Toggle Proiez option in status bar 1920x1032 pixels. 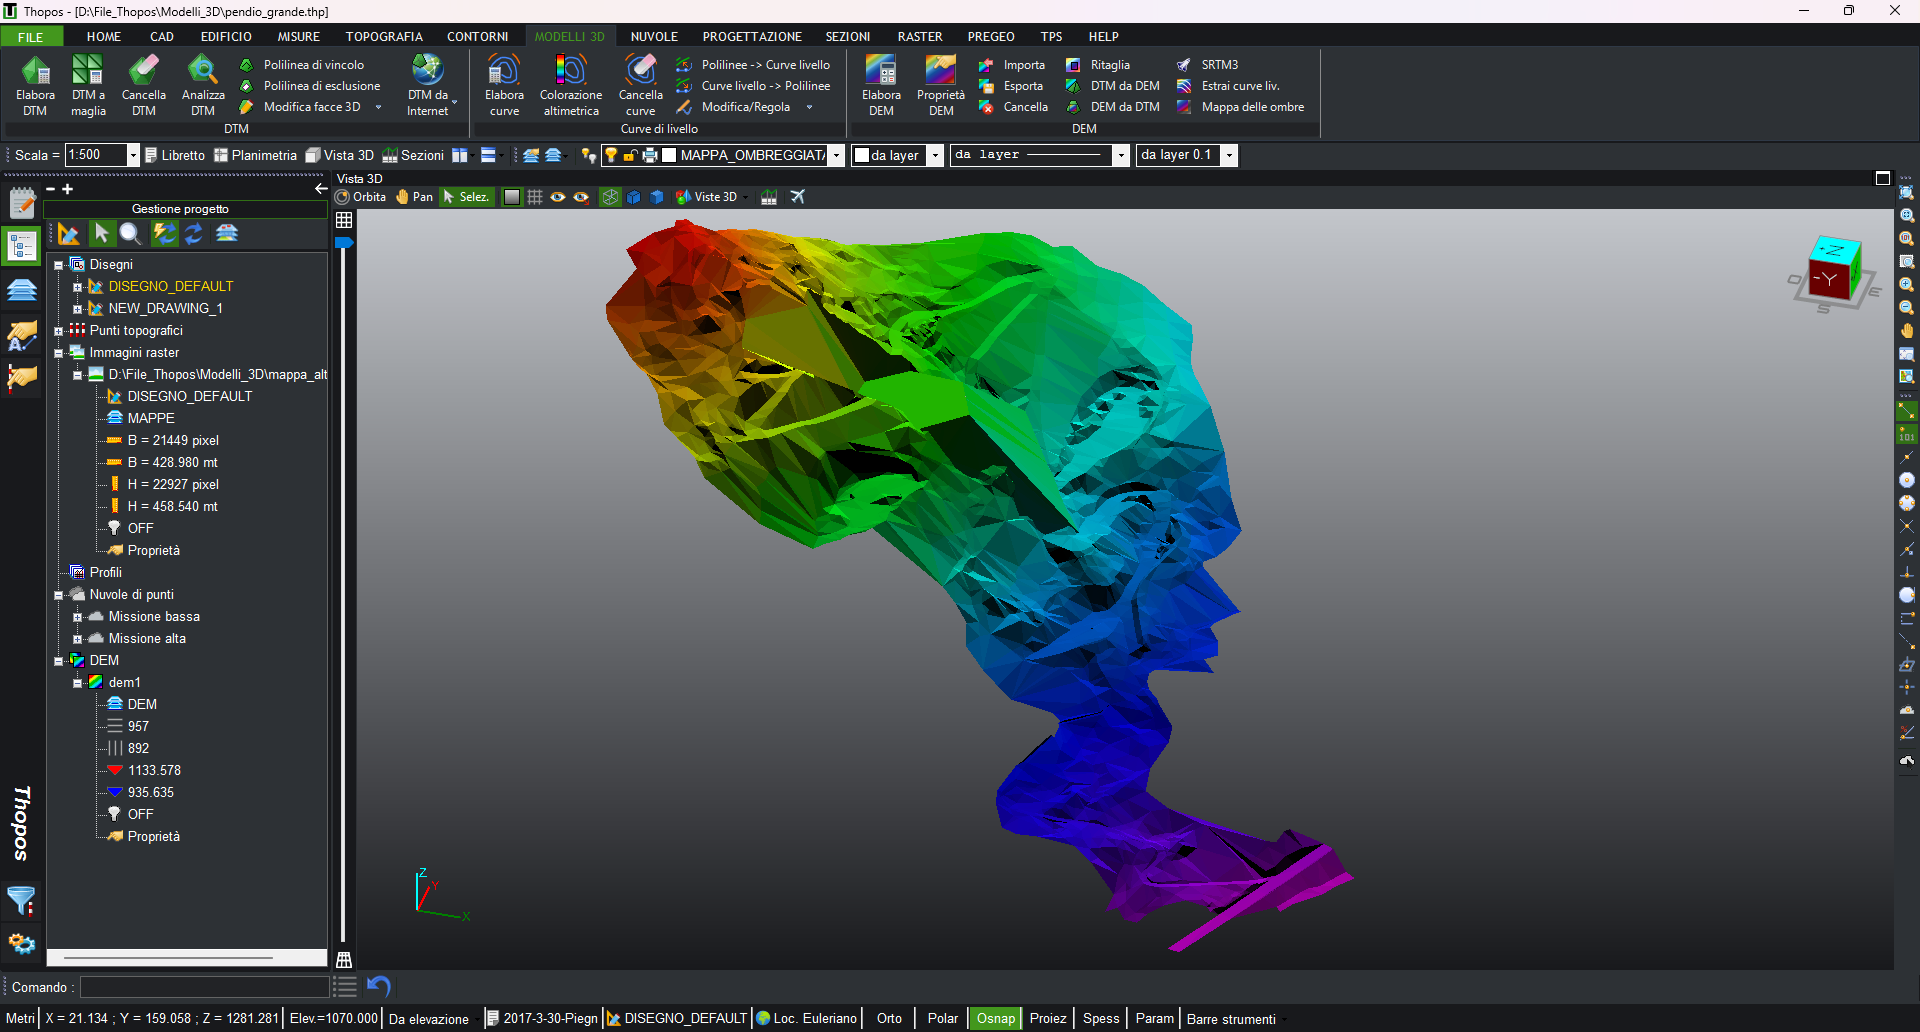[1047, 1018]
